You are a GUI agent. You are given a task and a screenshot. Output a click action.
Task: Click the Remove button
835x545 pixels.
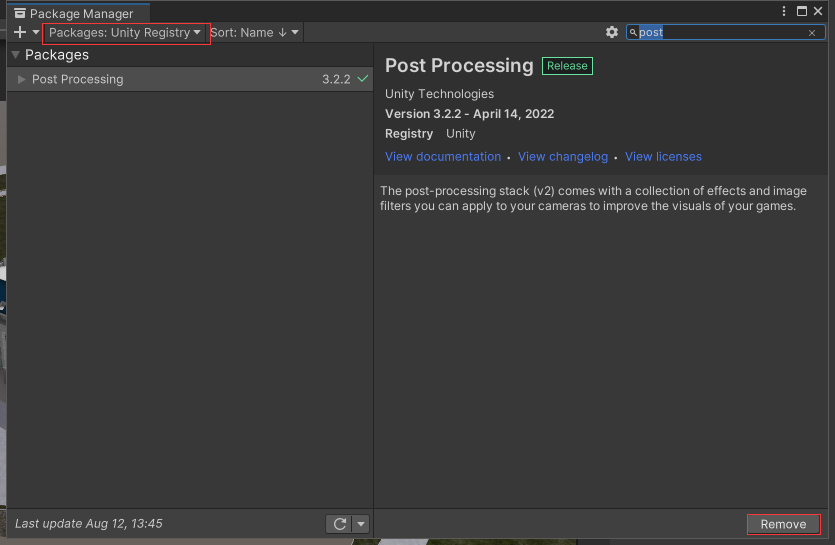coord(783,524)
